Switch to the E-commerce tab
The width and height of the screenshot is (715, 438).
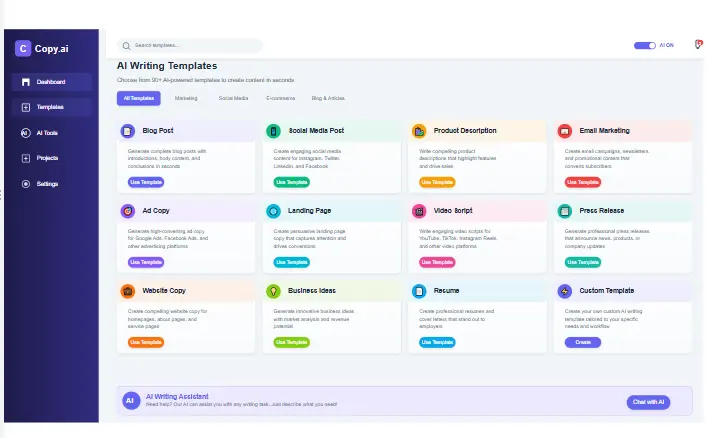point(280,98)
